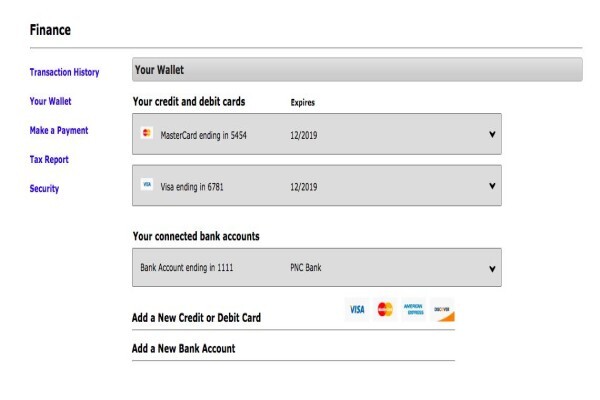The image size is (600, 400).
Task: Click Add a New Bank Account
Action: click(183, 348)
